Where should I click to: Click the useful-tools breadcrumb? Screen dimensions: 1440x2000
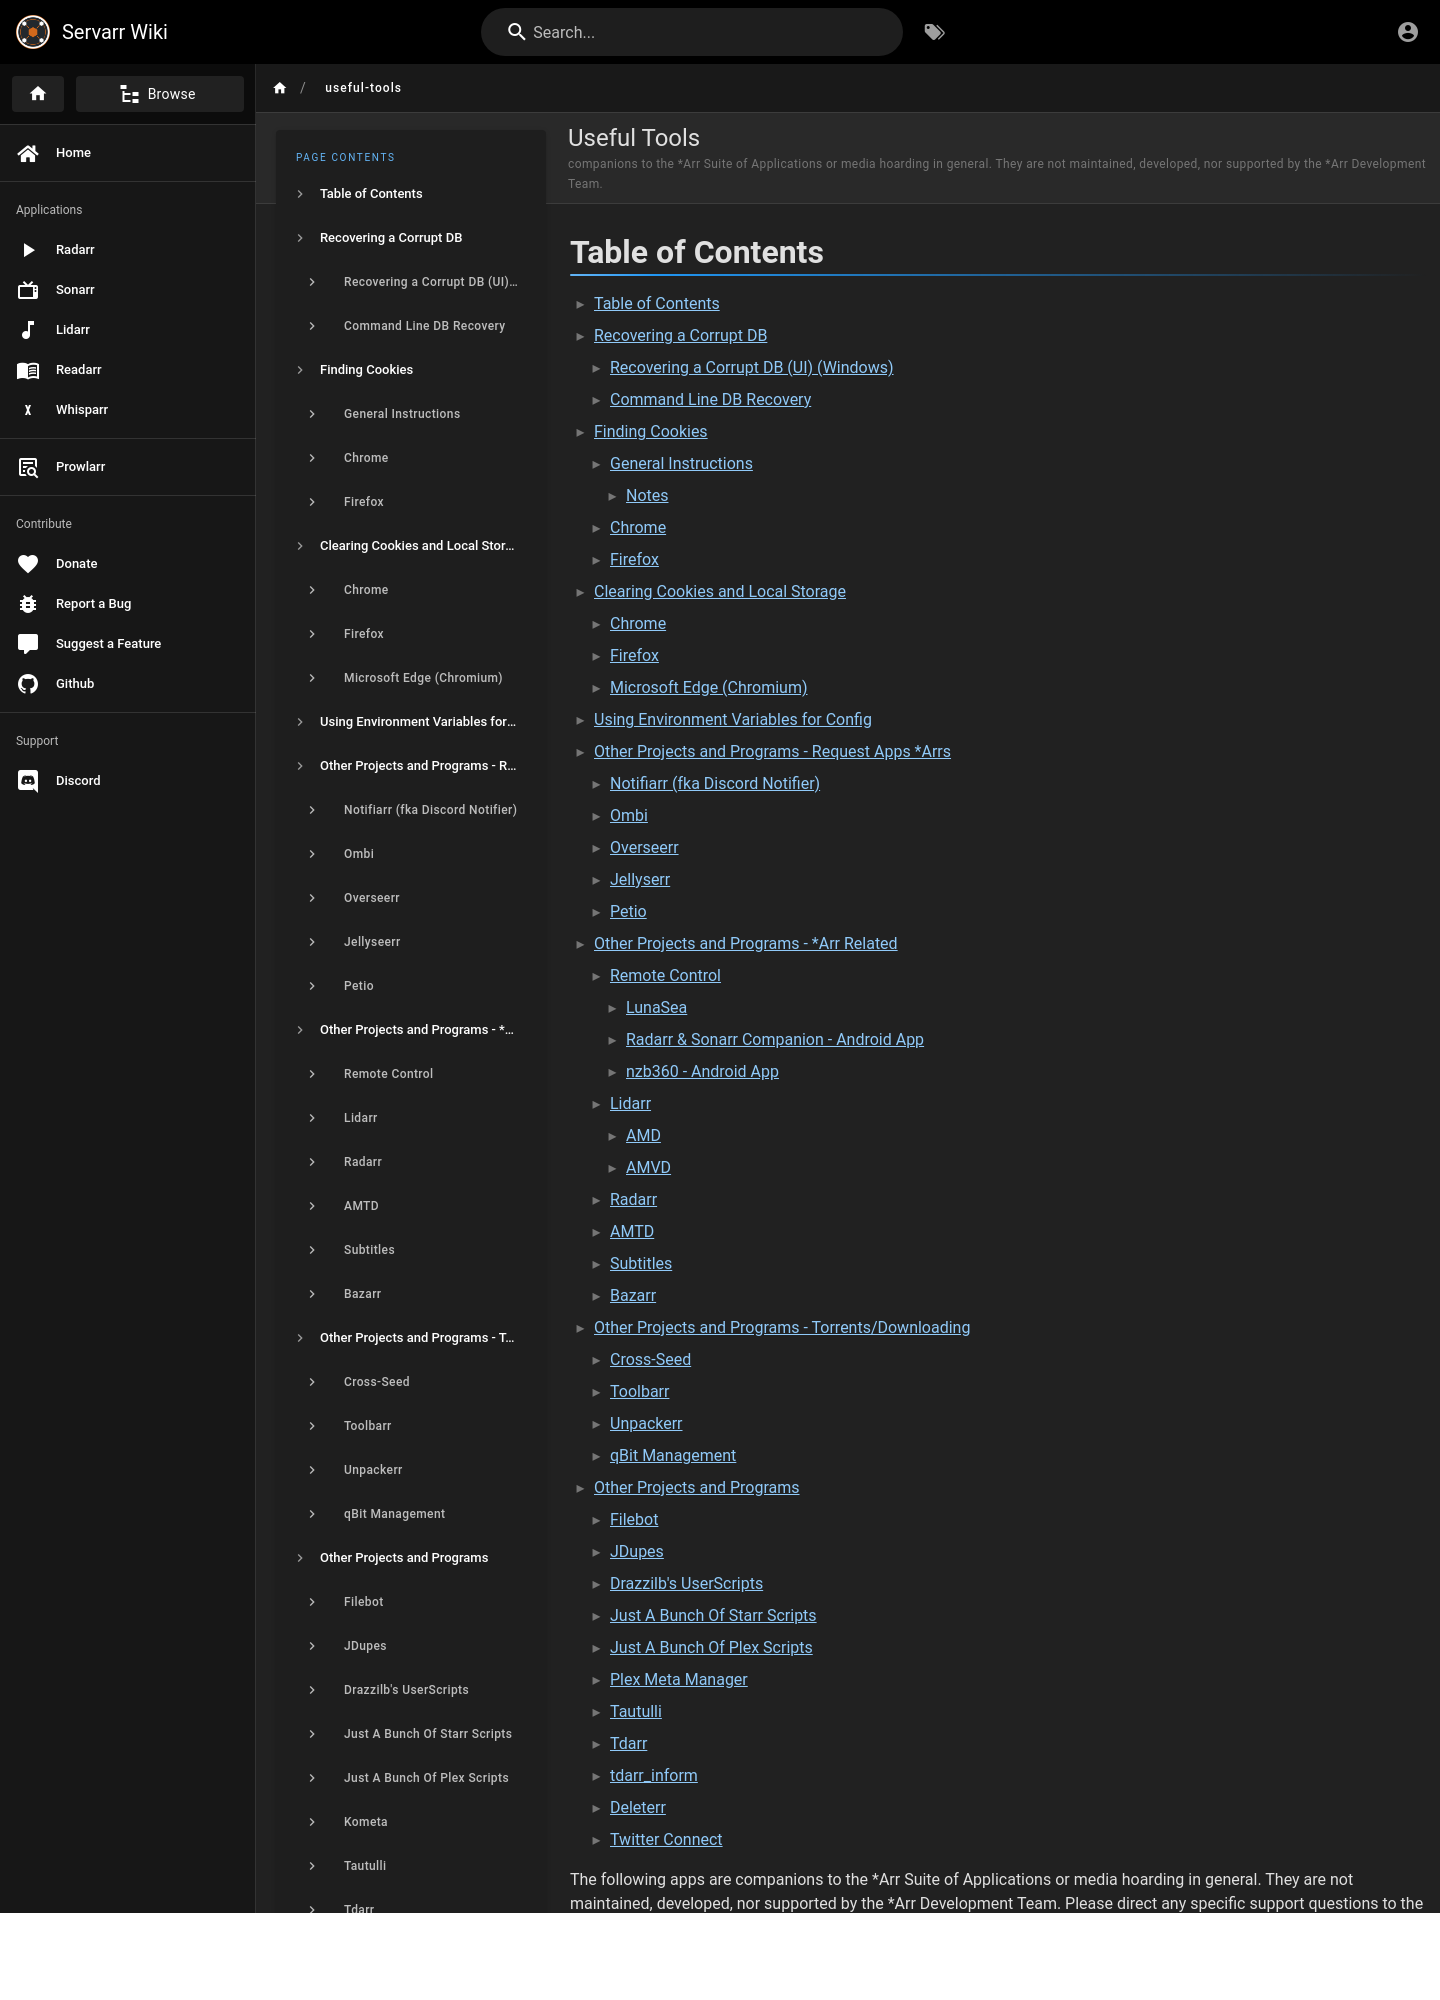point(363,88)
